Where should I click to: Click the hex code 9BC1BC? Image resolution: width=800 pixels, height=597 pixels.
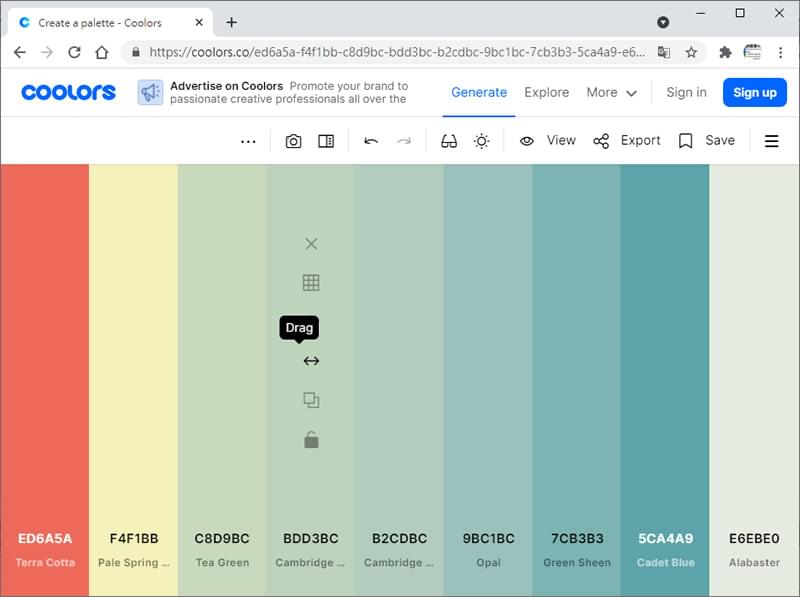pos(488,538)
